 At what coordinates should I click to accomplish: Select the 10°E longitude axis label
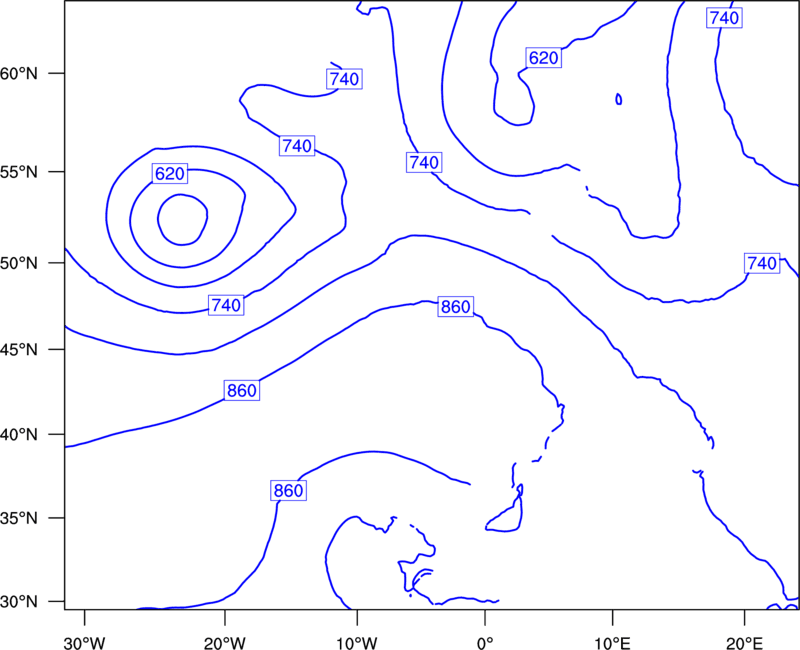[612, 643]
